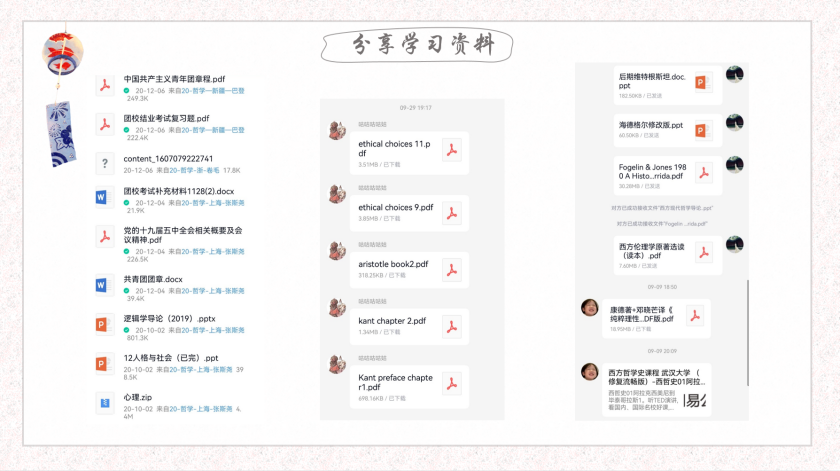Click the PDF icon in ethical choices 11.pdf message
The width and height of the screenshot is (840, 471).
point(452,151)
